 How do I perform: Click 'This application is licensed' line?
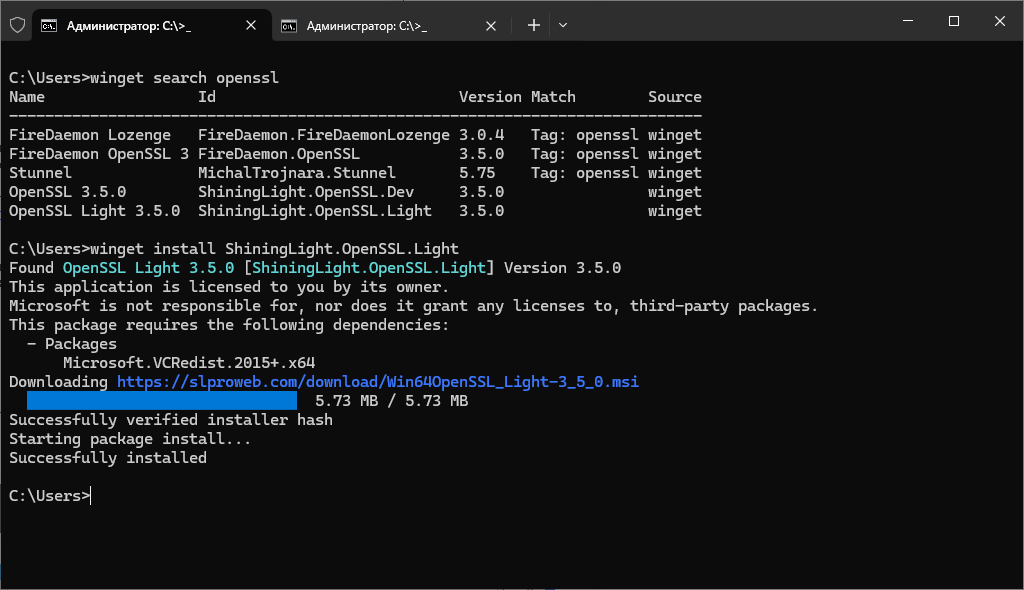click(x=229, y=287)
